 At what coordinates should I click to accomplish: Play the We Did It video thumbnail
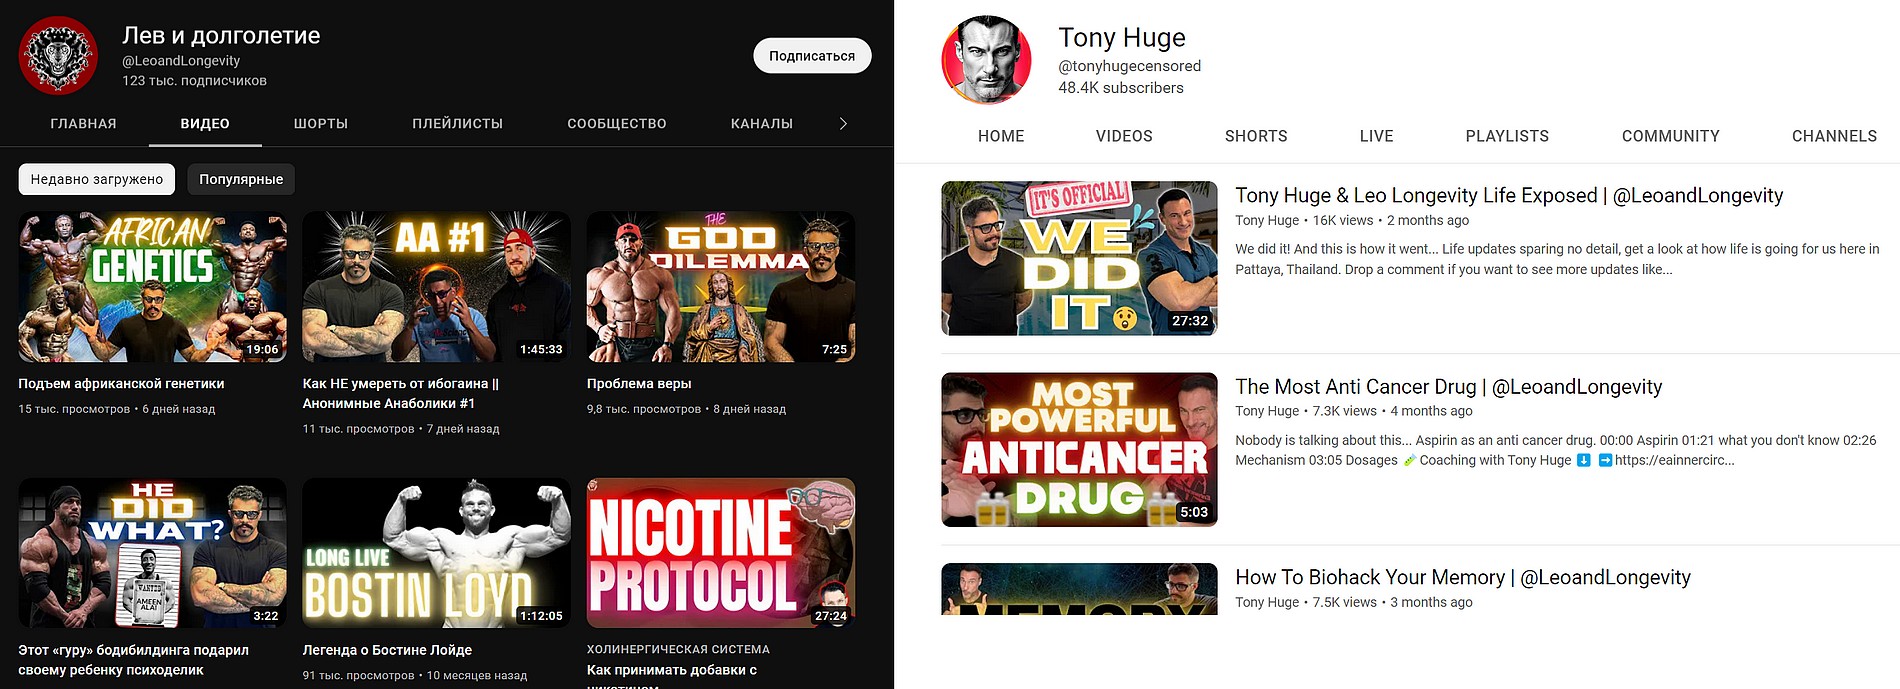(x=1079, y=258)
